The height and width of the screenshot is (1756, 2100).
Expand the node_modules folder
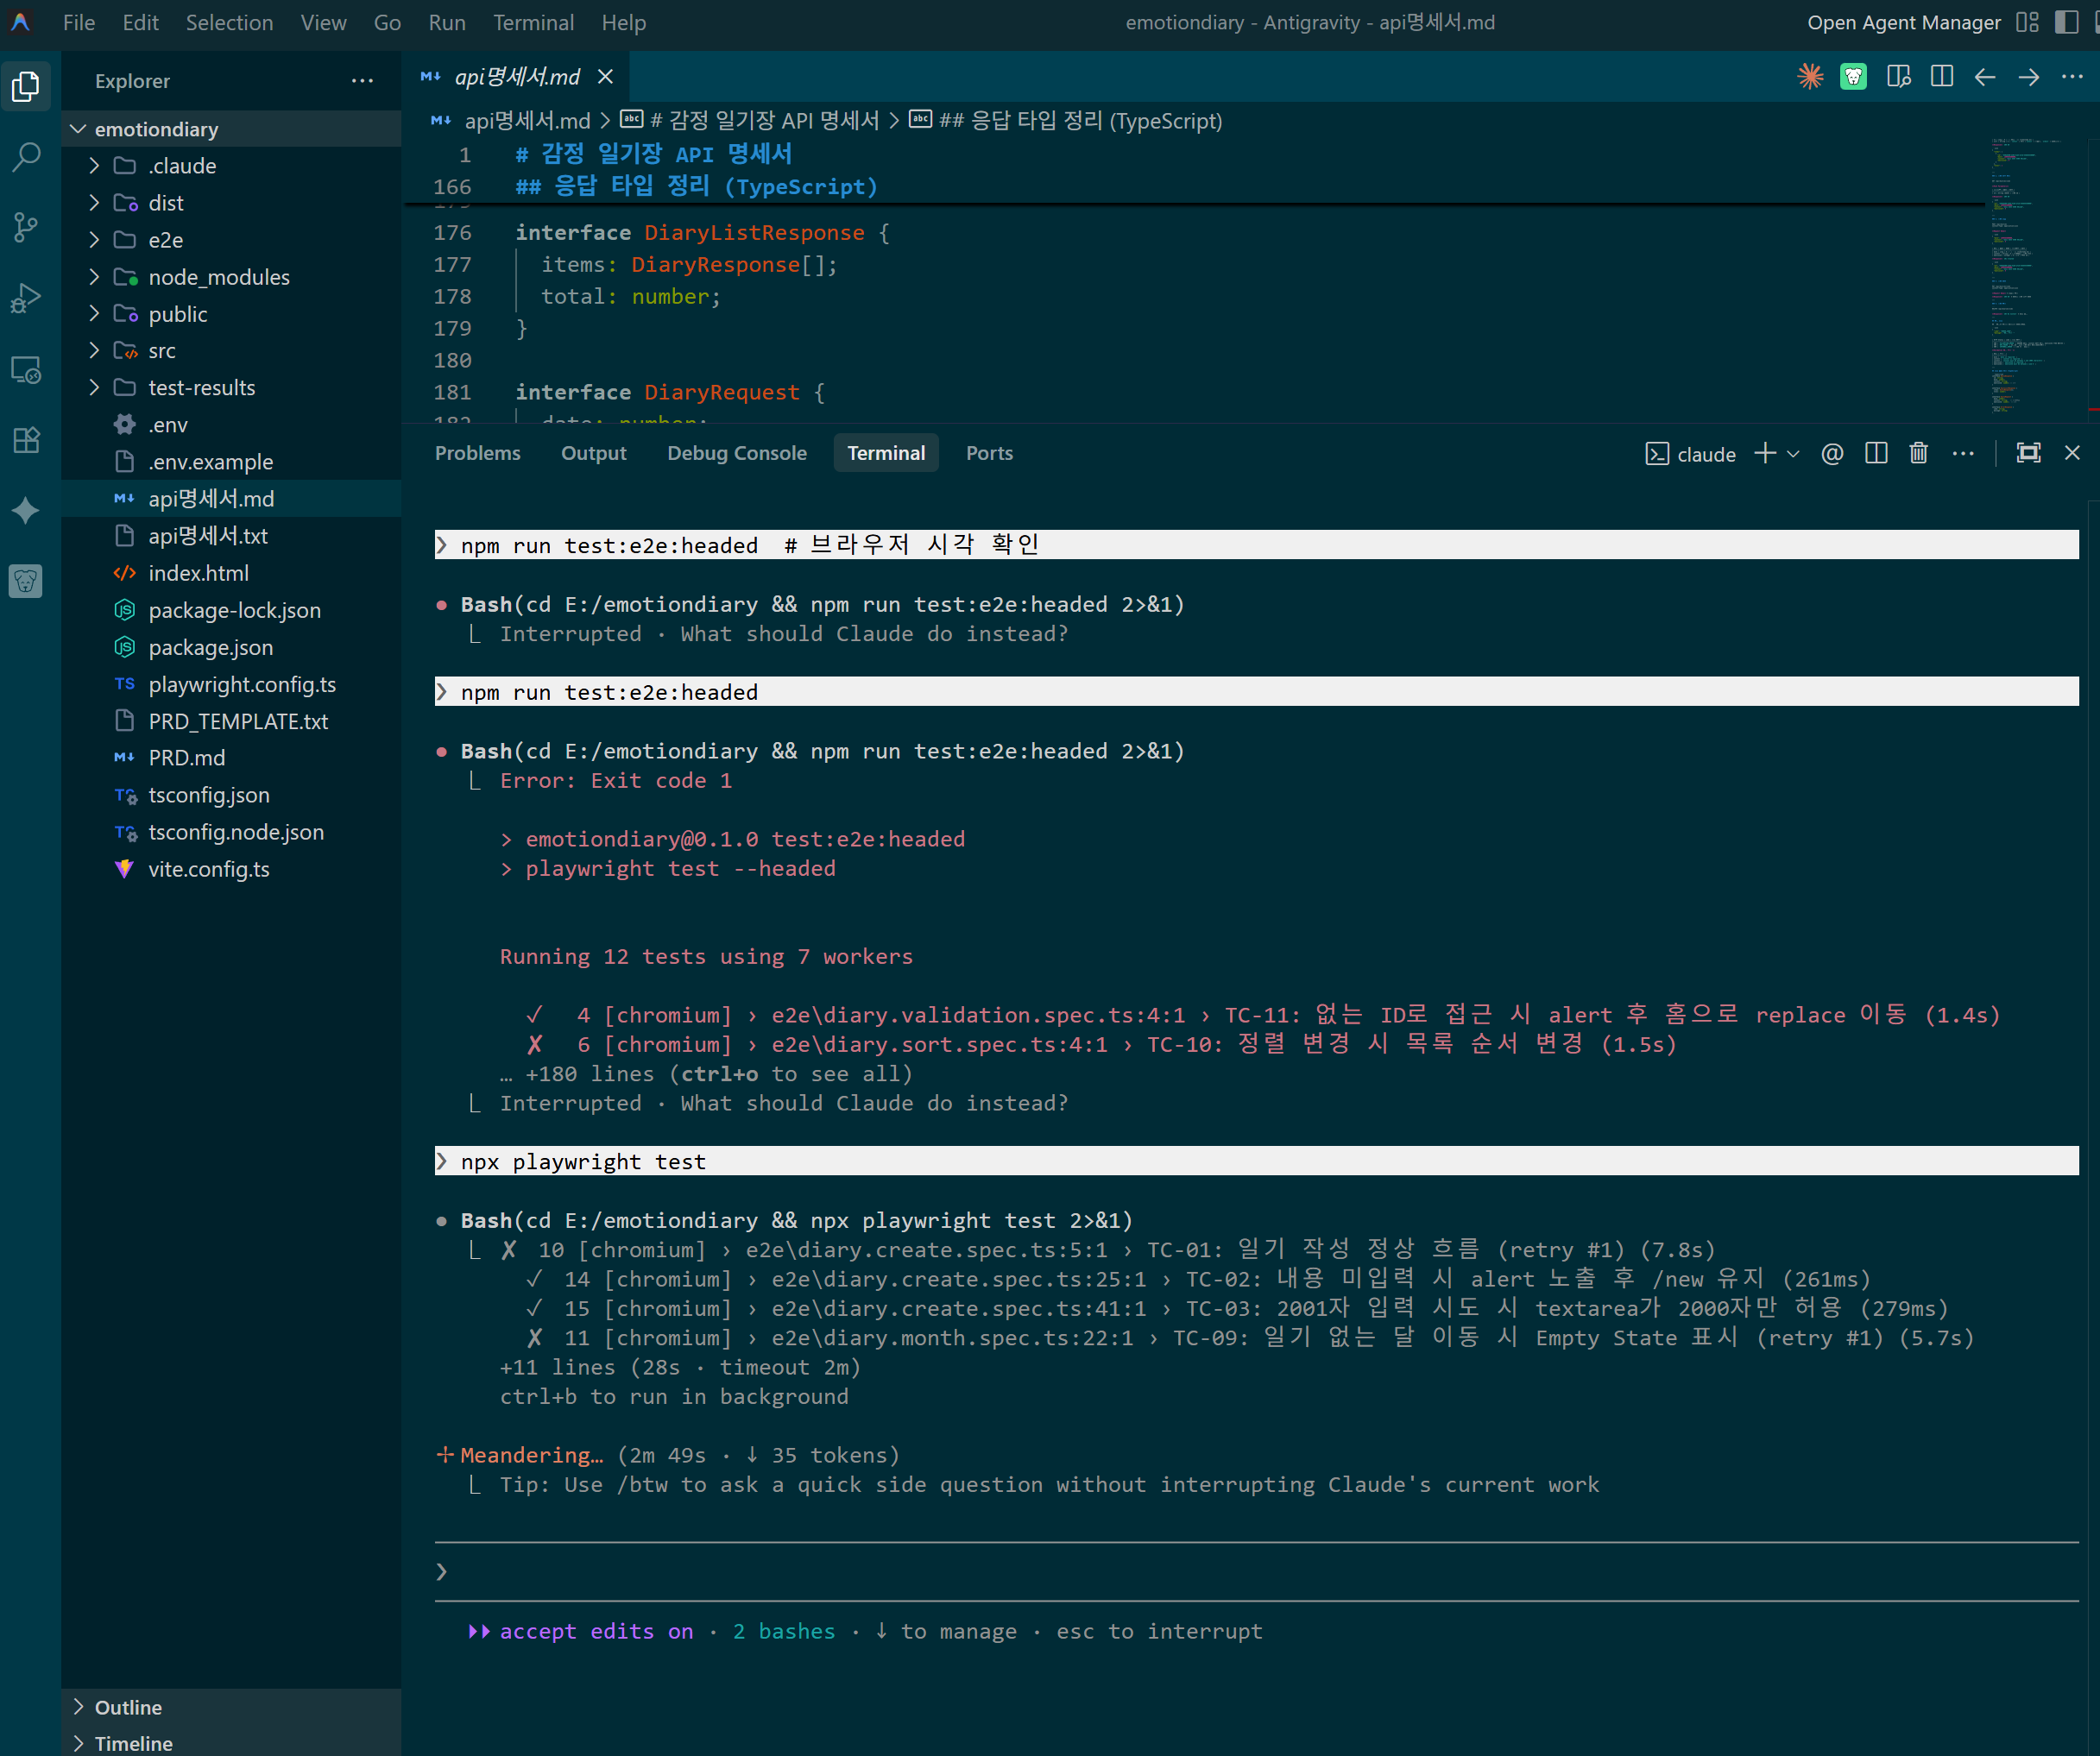point(218,277)
